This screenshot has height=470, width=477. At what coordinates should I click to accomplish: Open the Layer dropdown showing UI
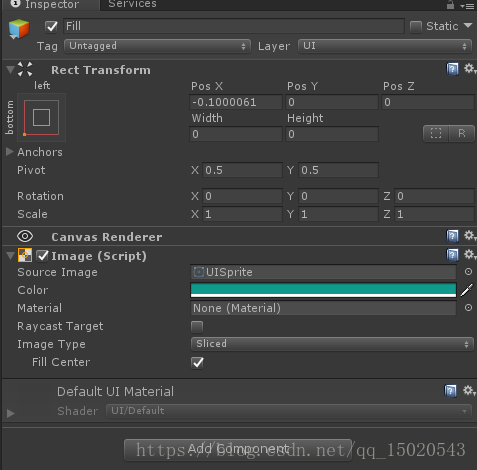click(x=385, y=46)
